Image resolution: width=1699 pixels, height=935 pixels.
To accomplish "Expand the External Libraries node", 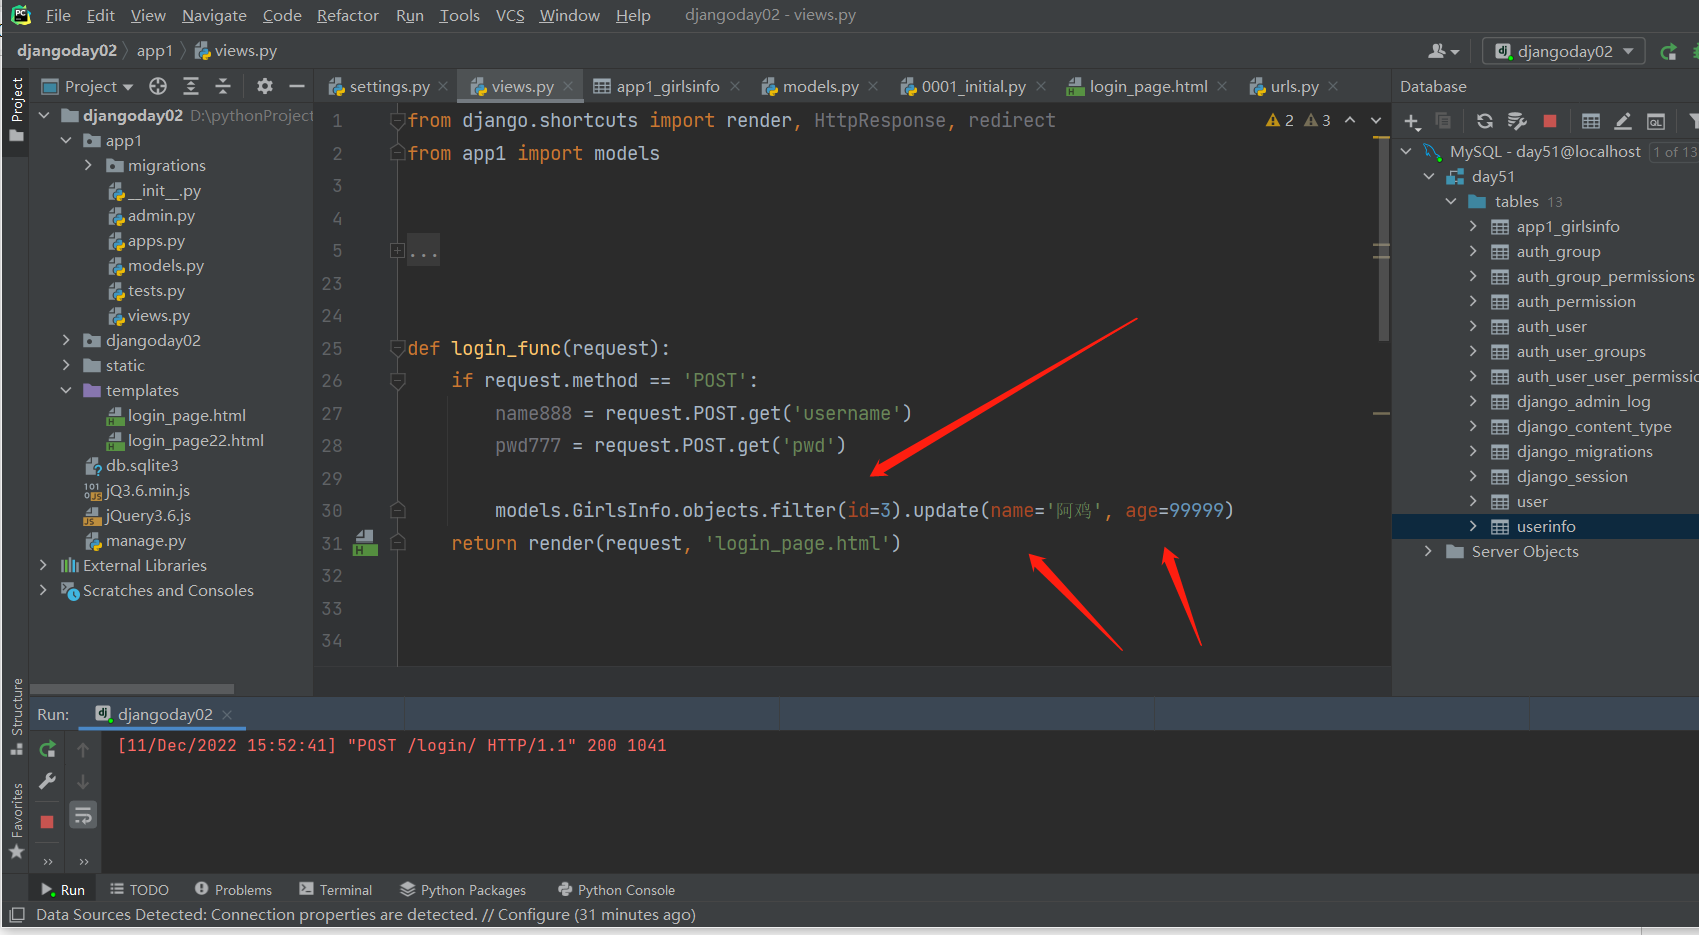I will [43, 566].
